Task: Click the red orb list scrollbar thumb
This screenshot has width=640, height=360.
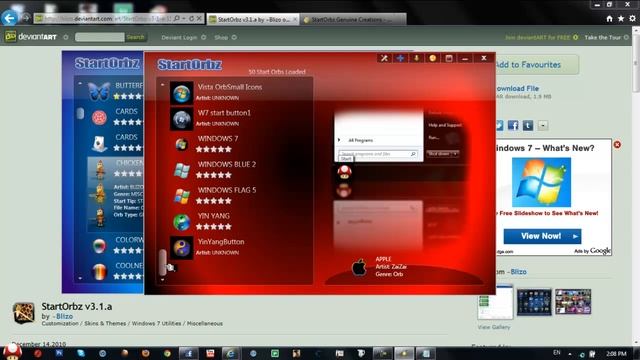Action: pos(162,262)
